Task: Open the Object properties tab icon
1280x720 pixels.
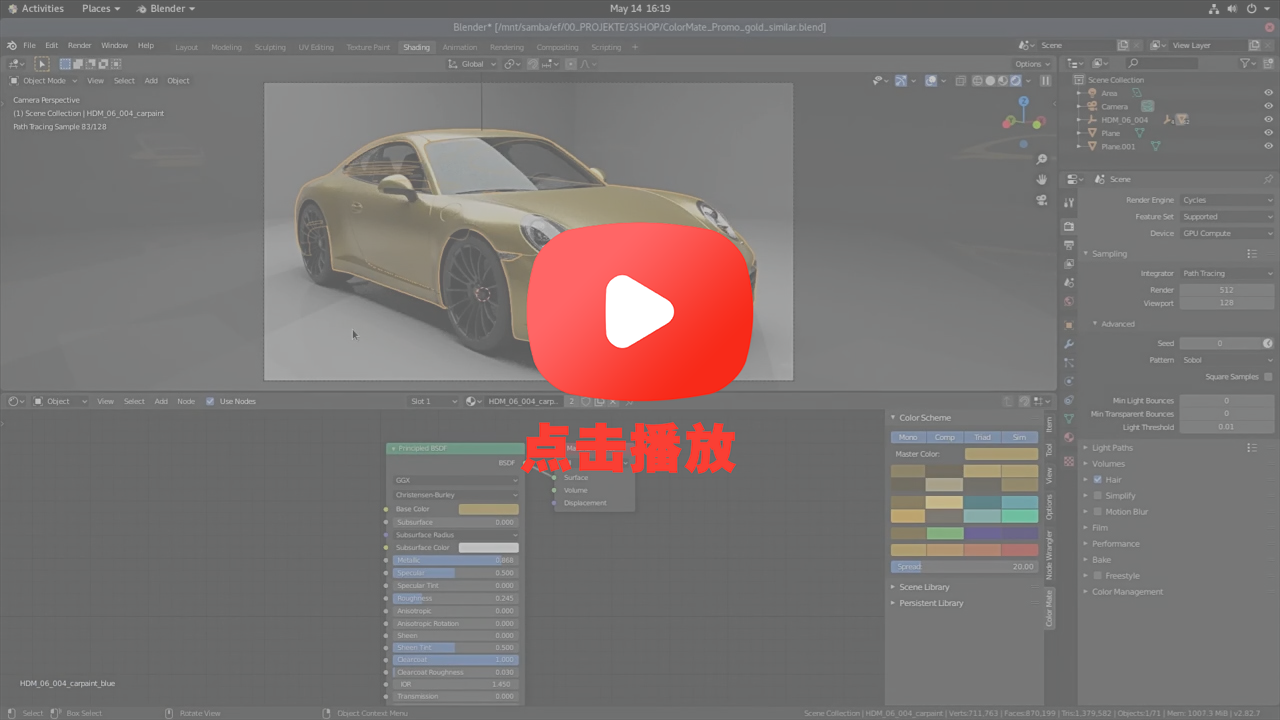Action: pos(1069,325)
